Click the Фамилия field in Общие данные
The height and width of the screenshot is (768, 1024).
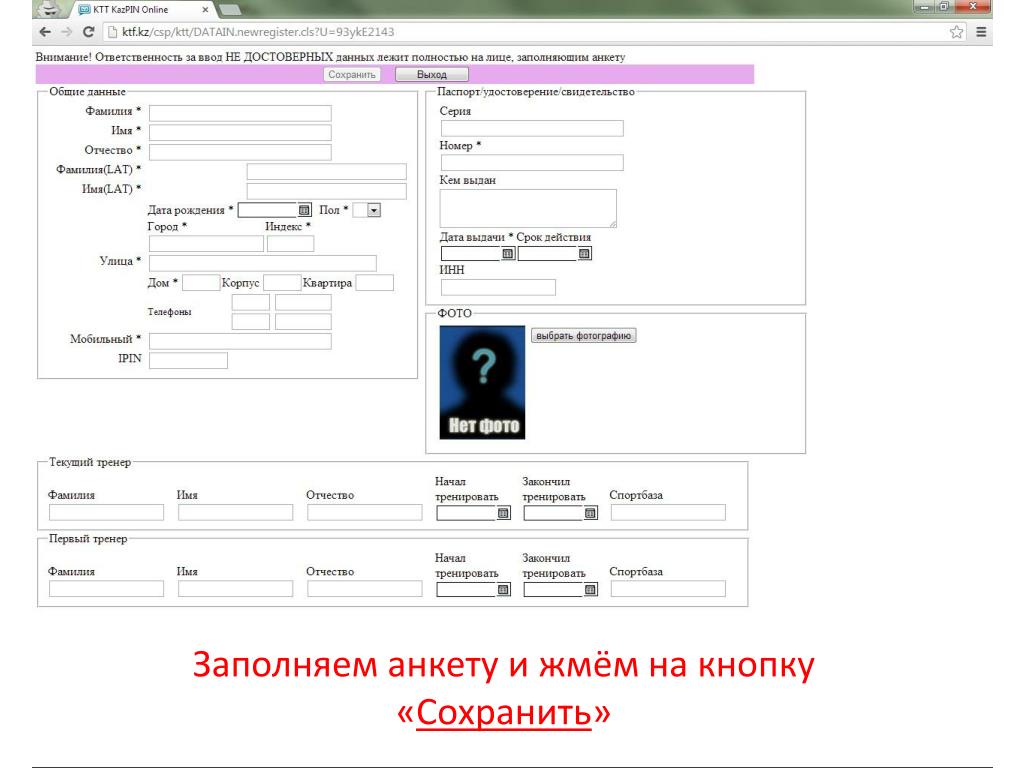click(x=240, y=113)
